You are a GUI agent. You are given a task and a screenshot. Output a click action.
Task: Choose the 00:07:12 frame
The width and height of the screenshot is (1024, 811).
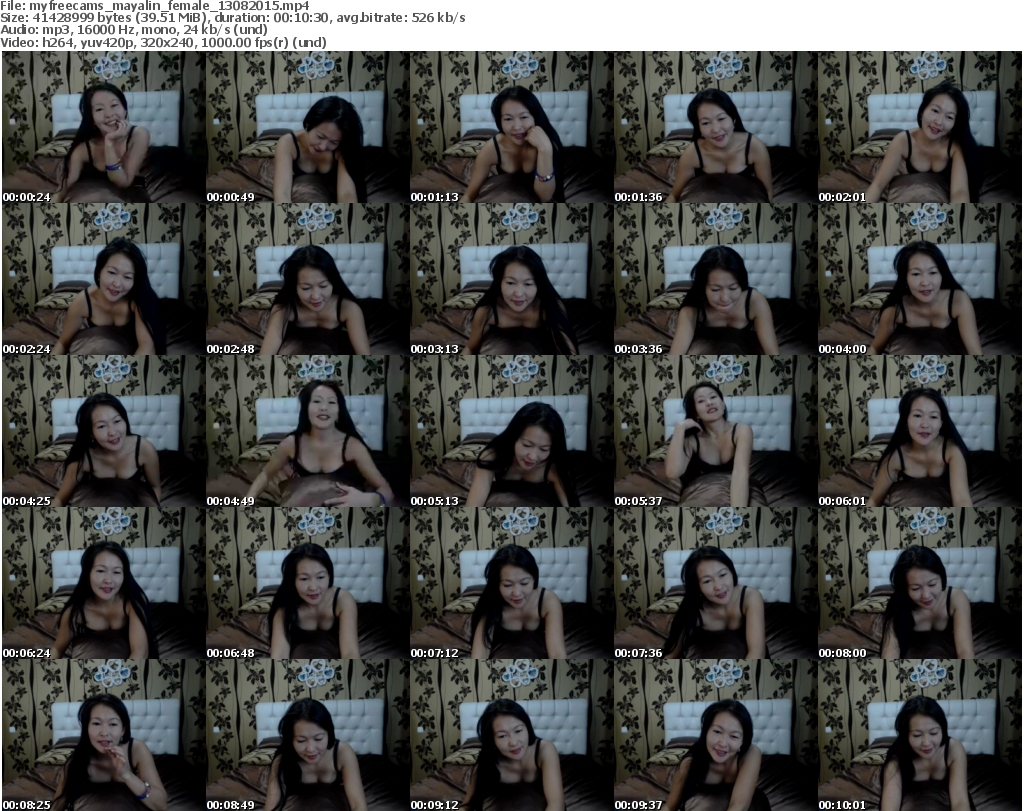(511, 583)
